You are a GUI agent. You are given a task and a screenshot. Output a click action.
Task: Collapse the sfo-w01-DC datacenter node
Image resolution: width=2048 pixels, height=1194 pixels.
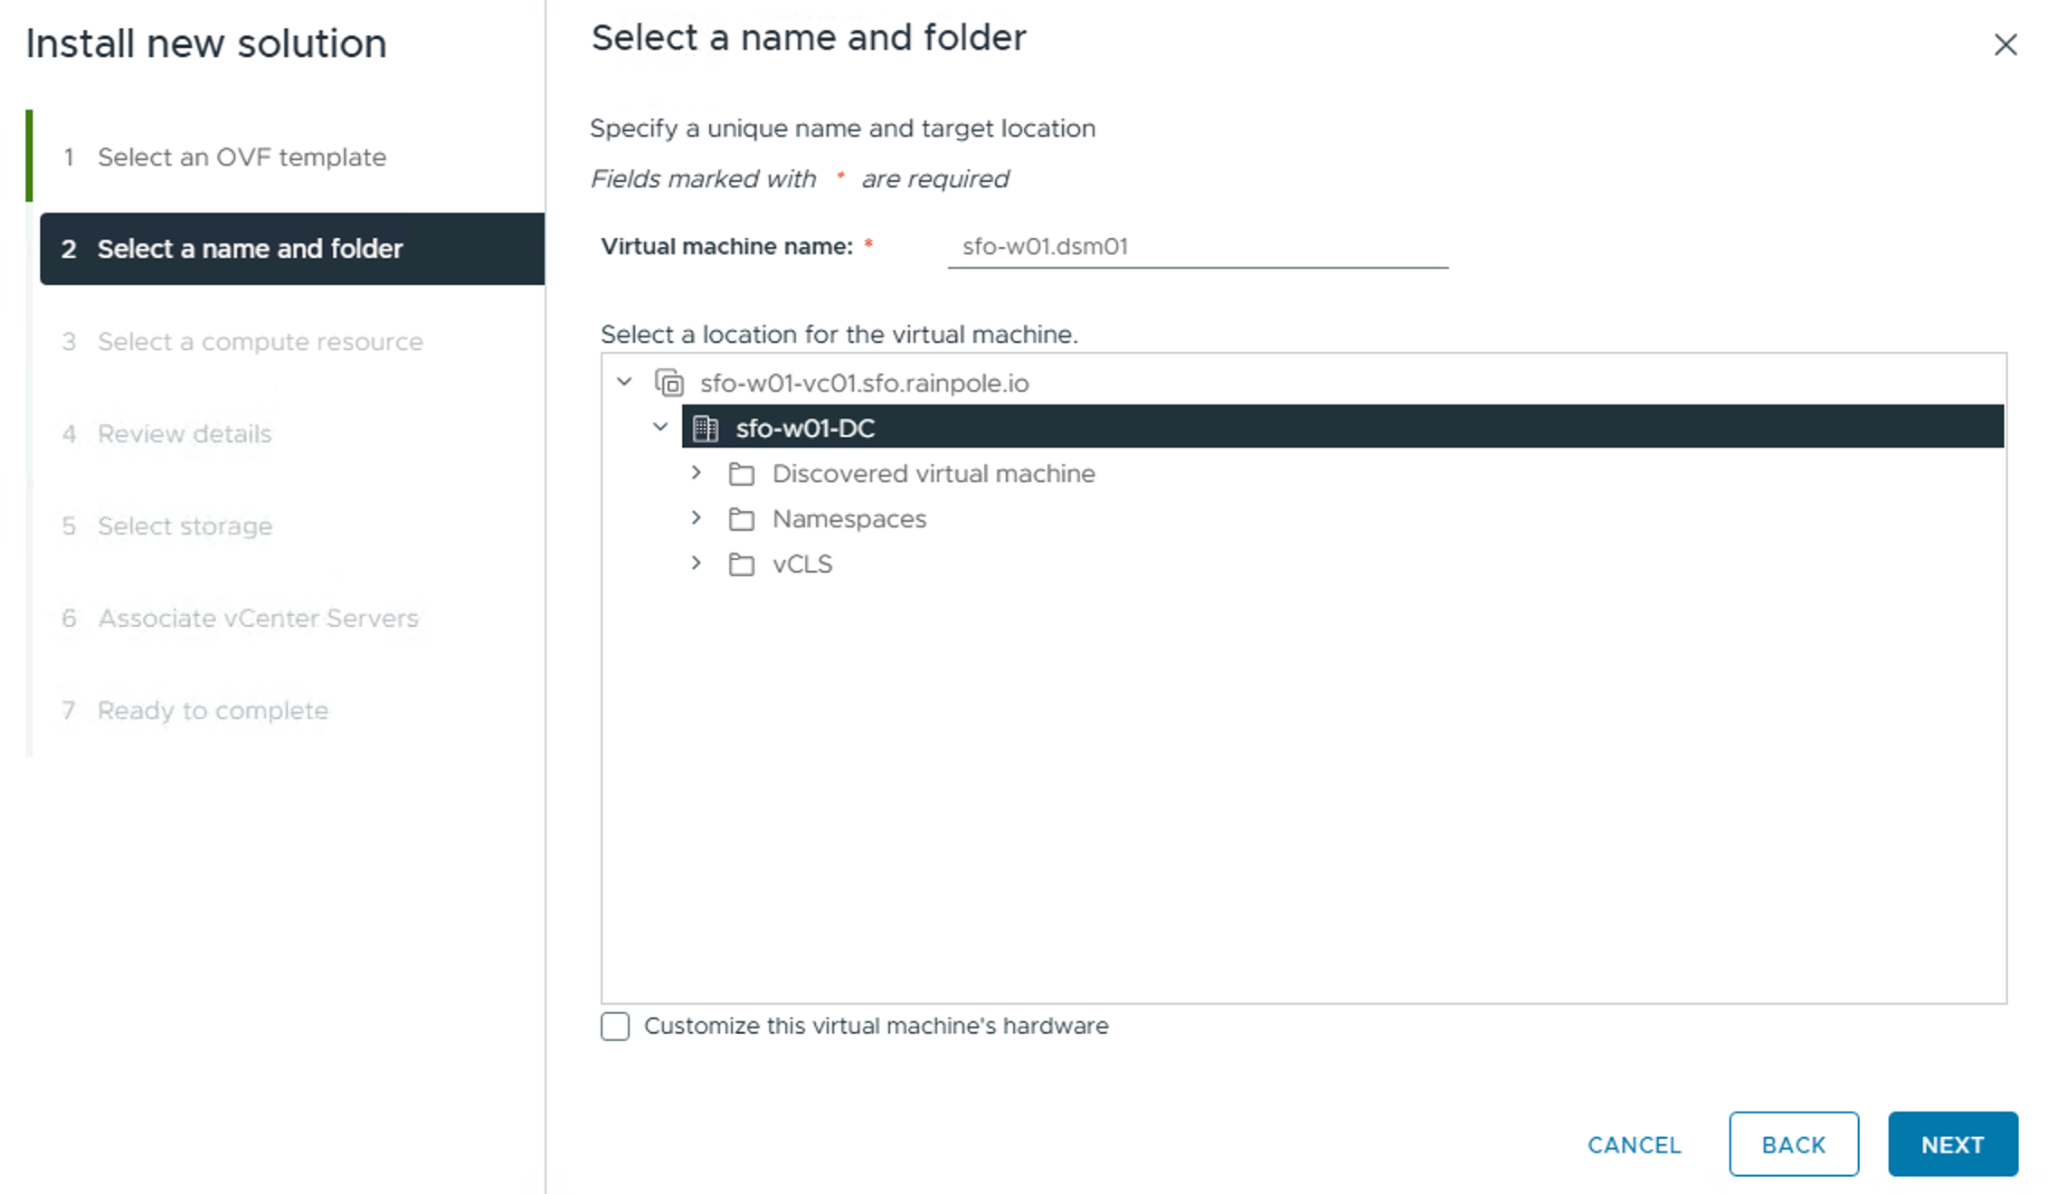(660, 427)
